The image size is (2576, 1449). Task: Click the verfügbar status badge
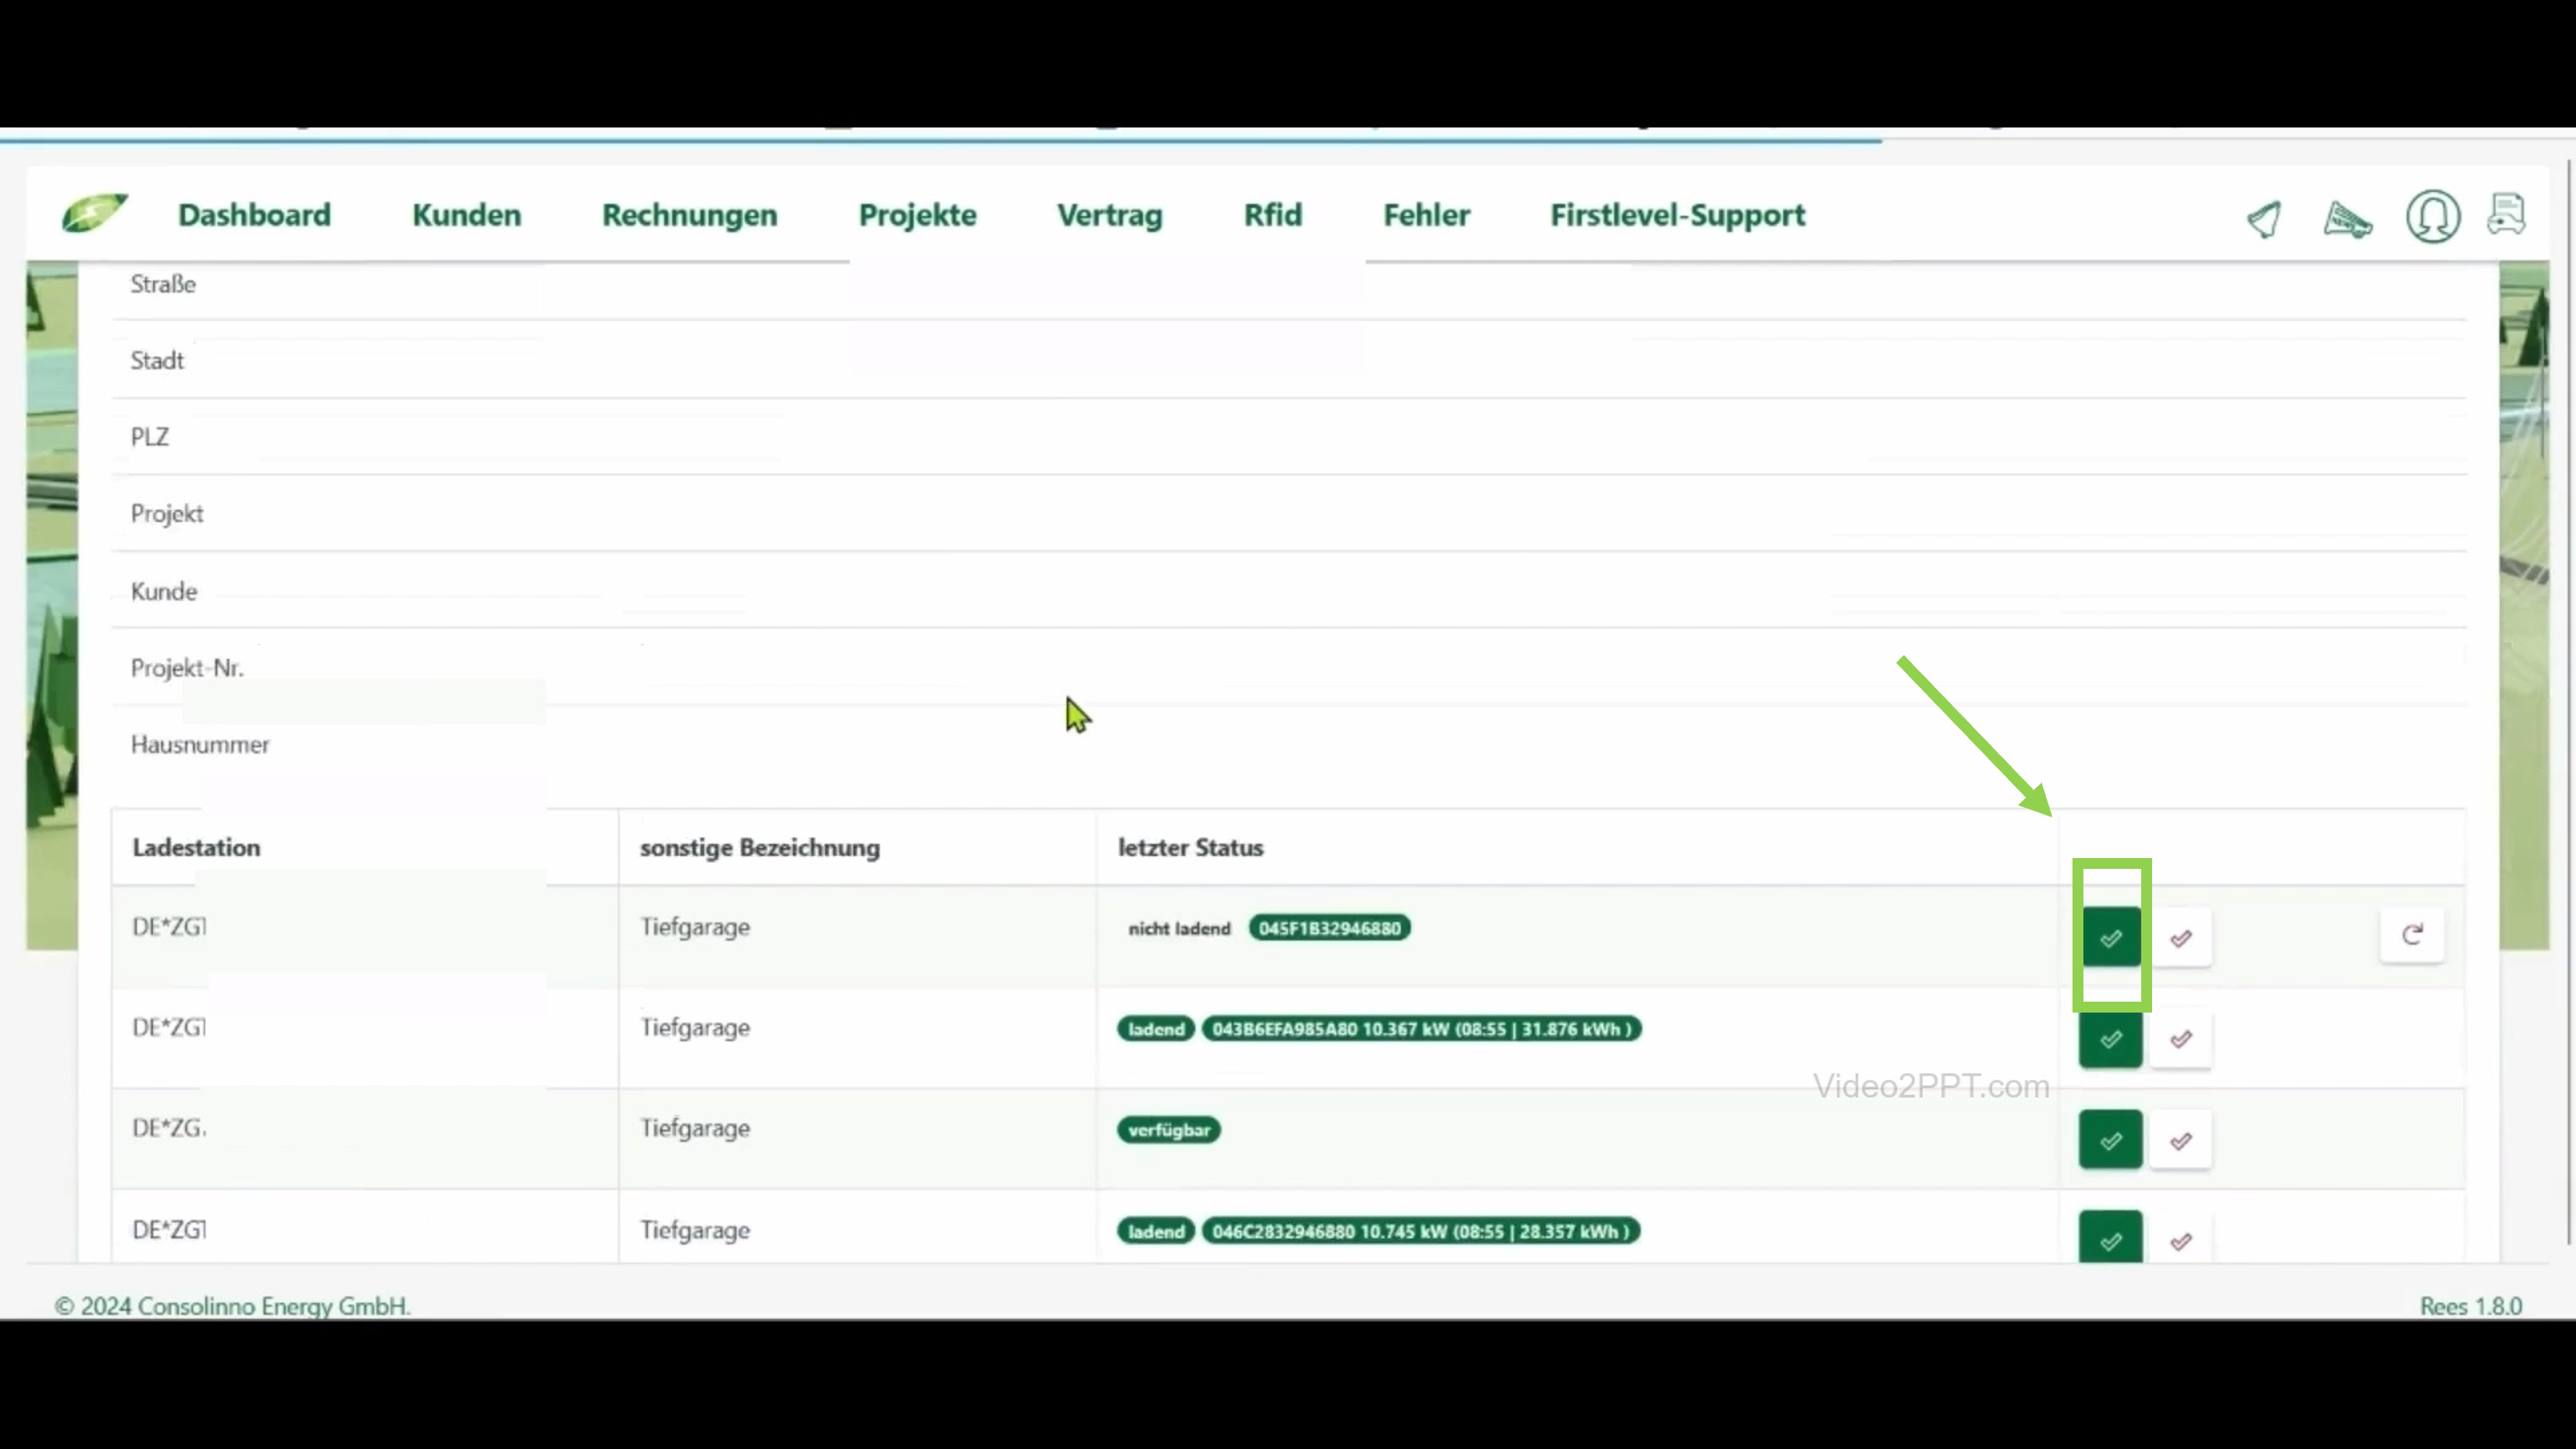(x=1168, y=1130)
